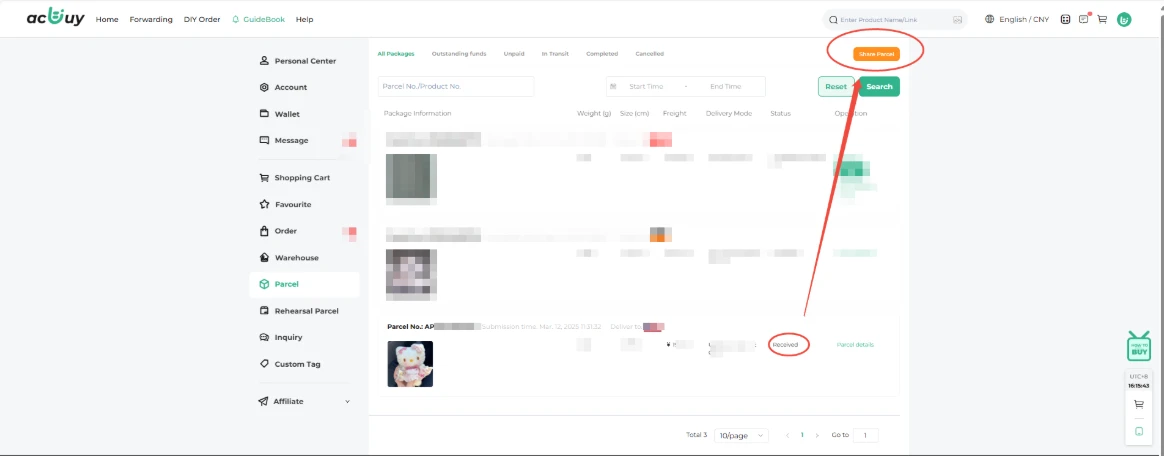Click the orange Share Parcel button

(876, 53)
